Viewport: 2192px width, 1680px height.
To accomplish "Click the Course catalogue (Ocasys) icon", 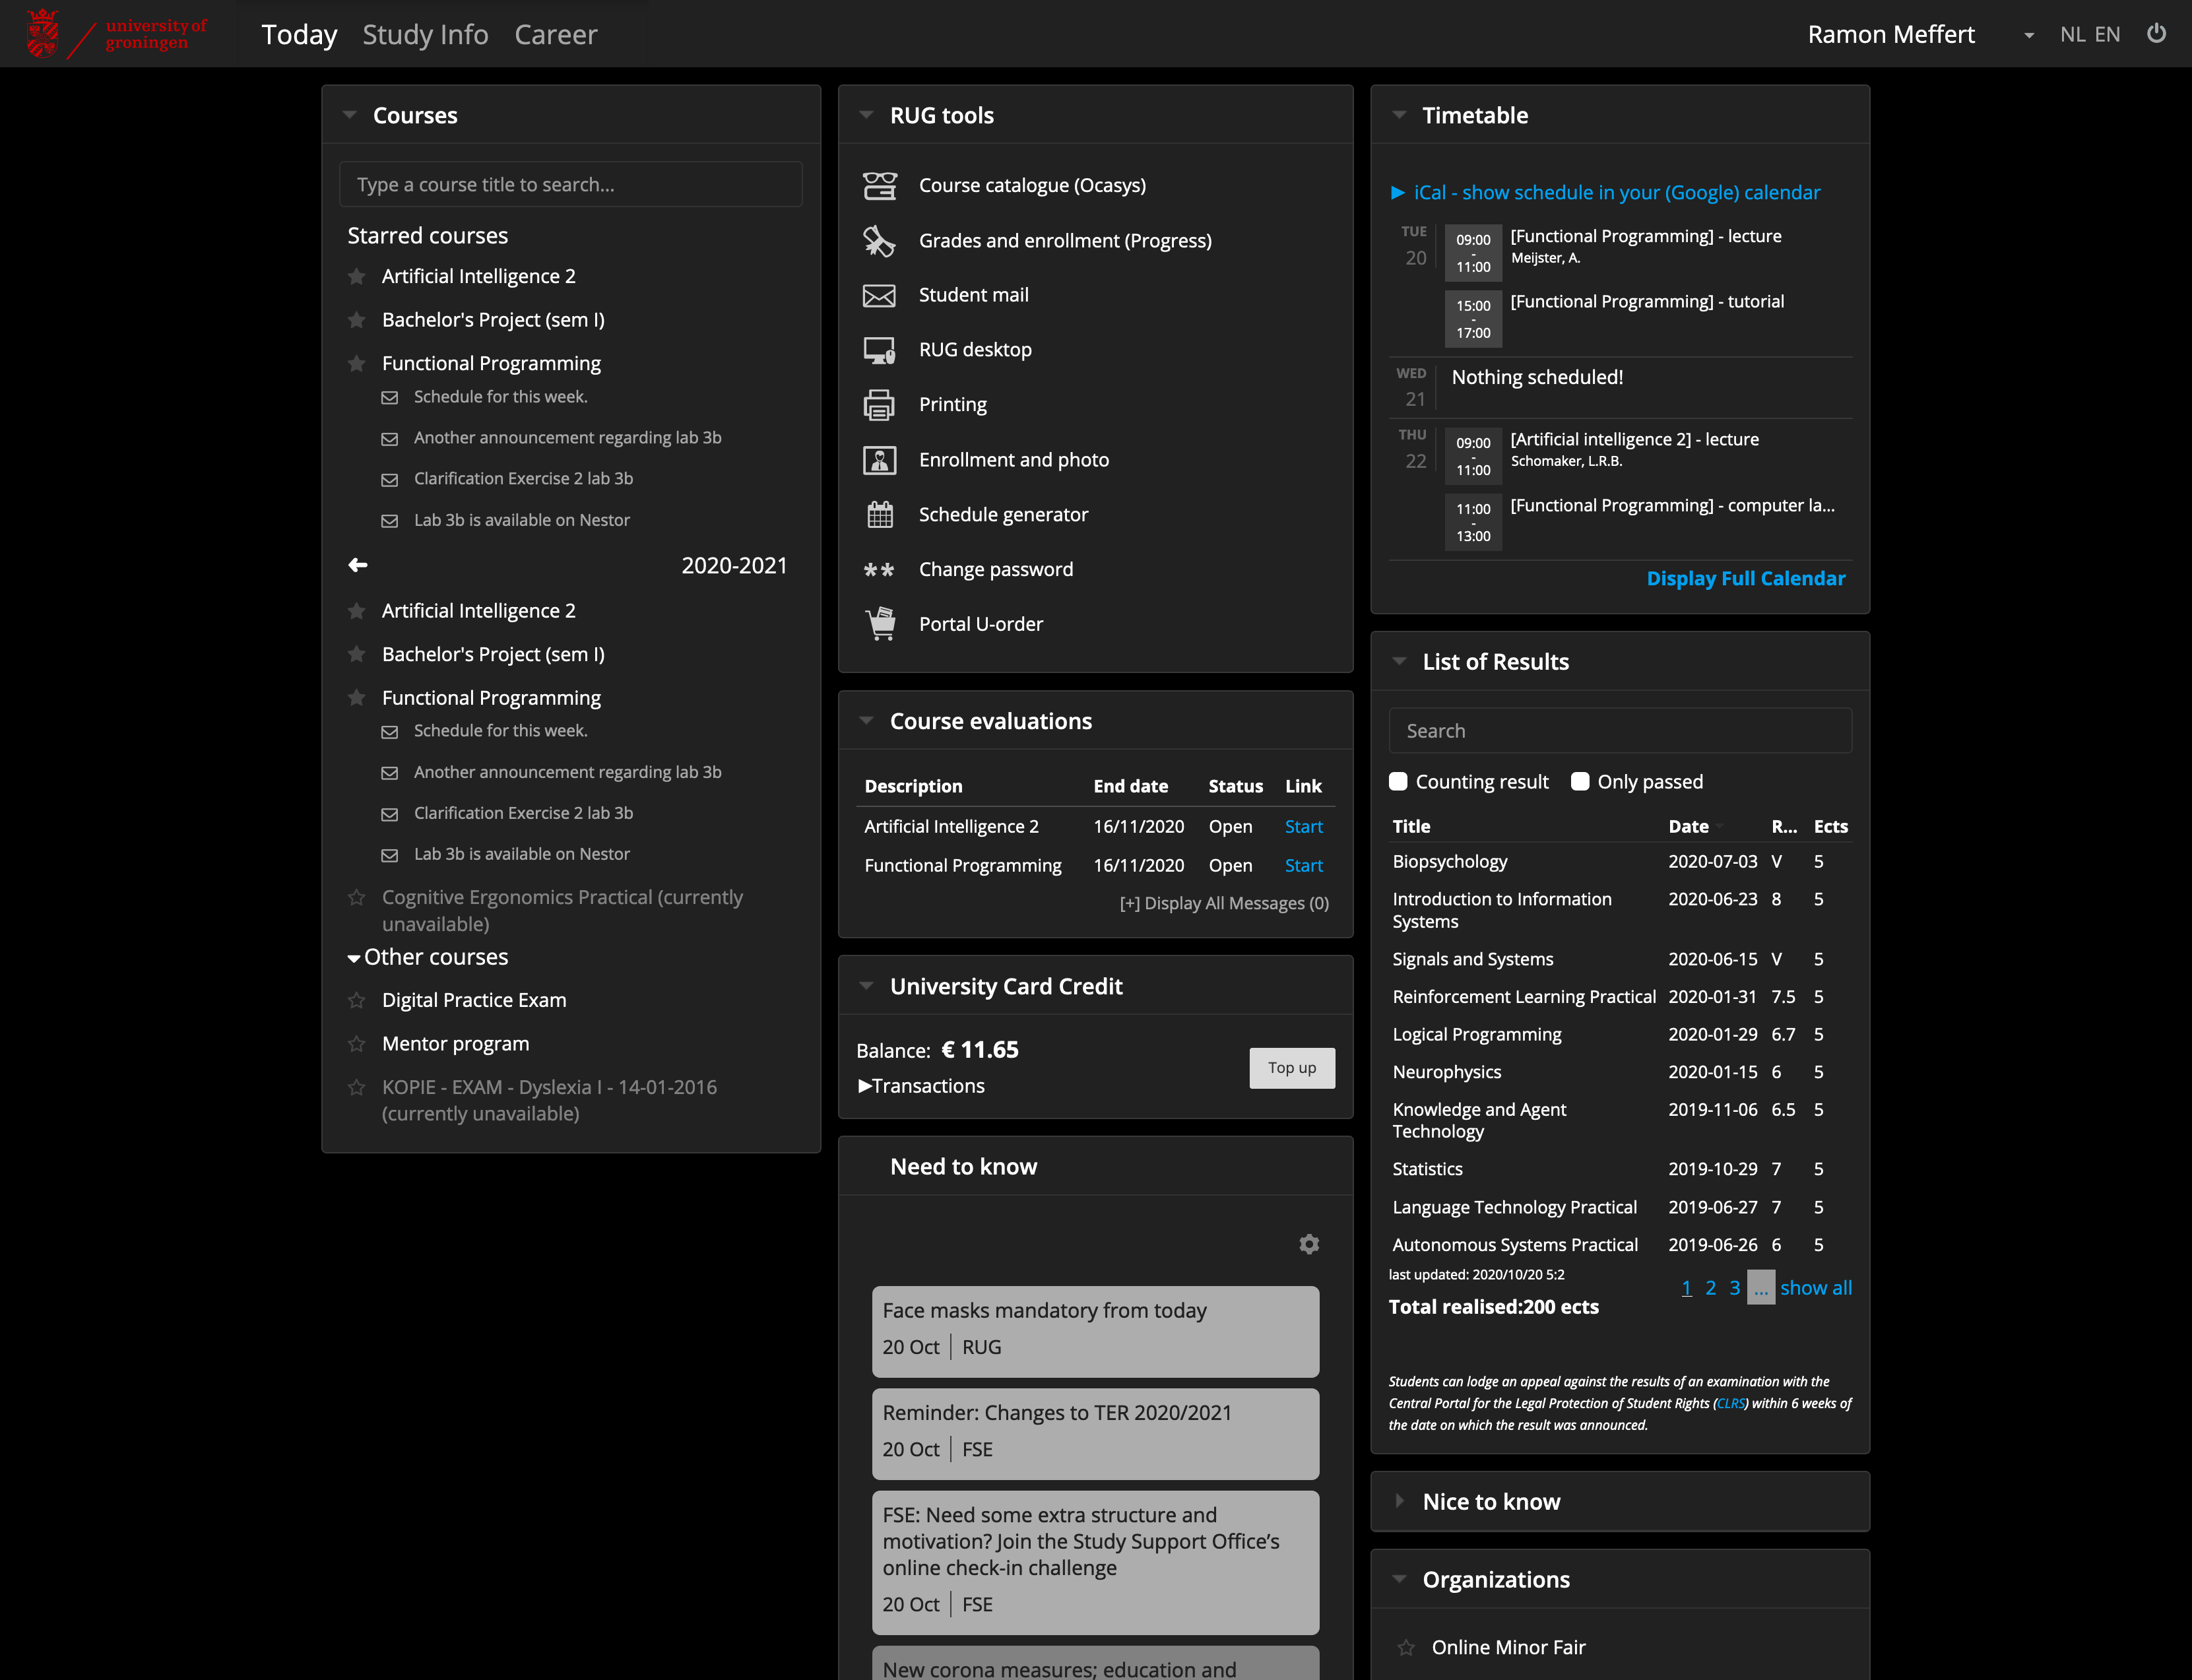I will pos(879,186).
